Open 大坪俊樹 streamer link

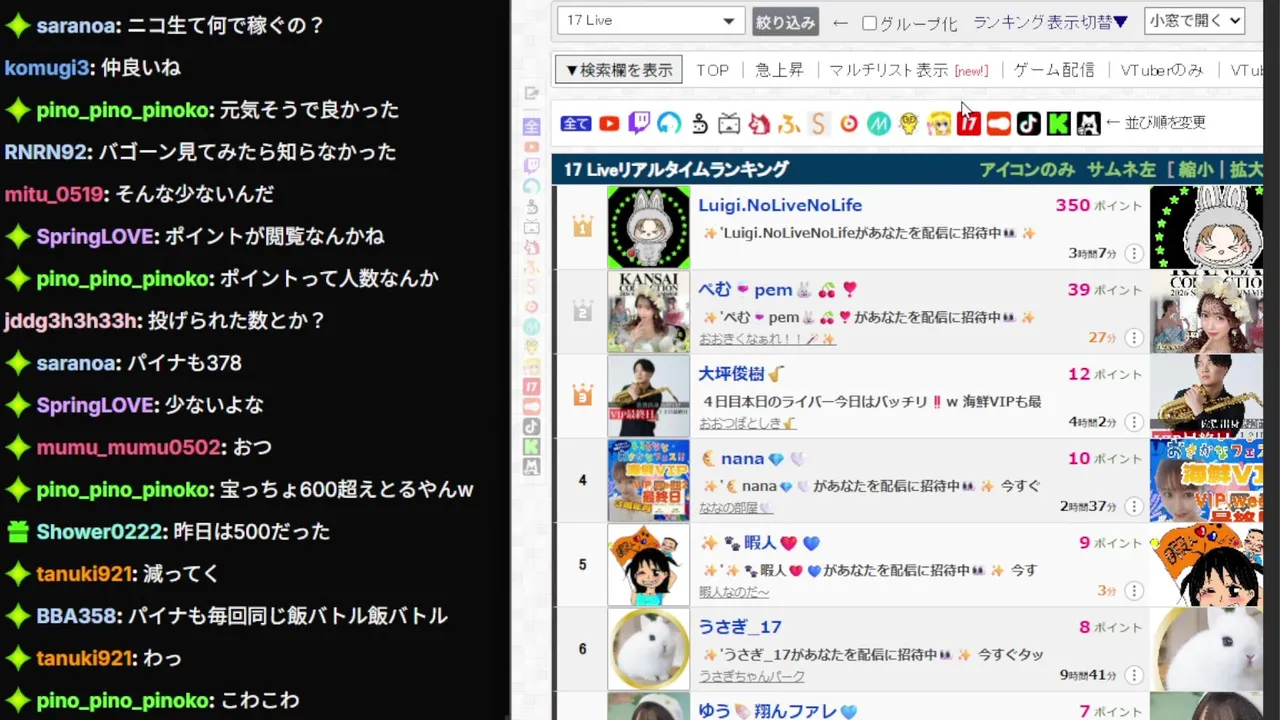[x=740, y=374]
